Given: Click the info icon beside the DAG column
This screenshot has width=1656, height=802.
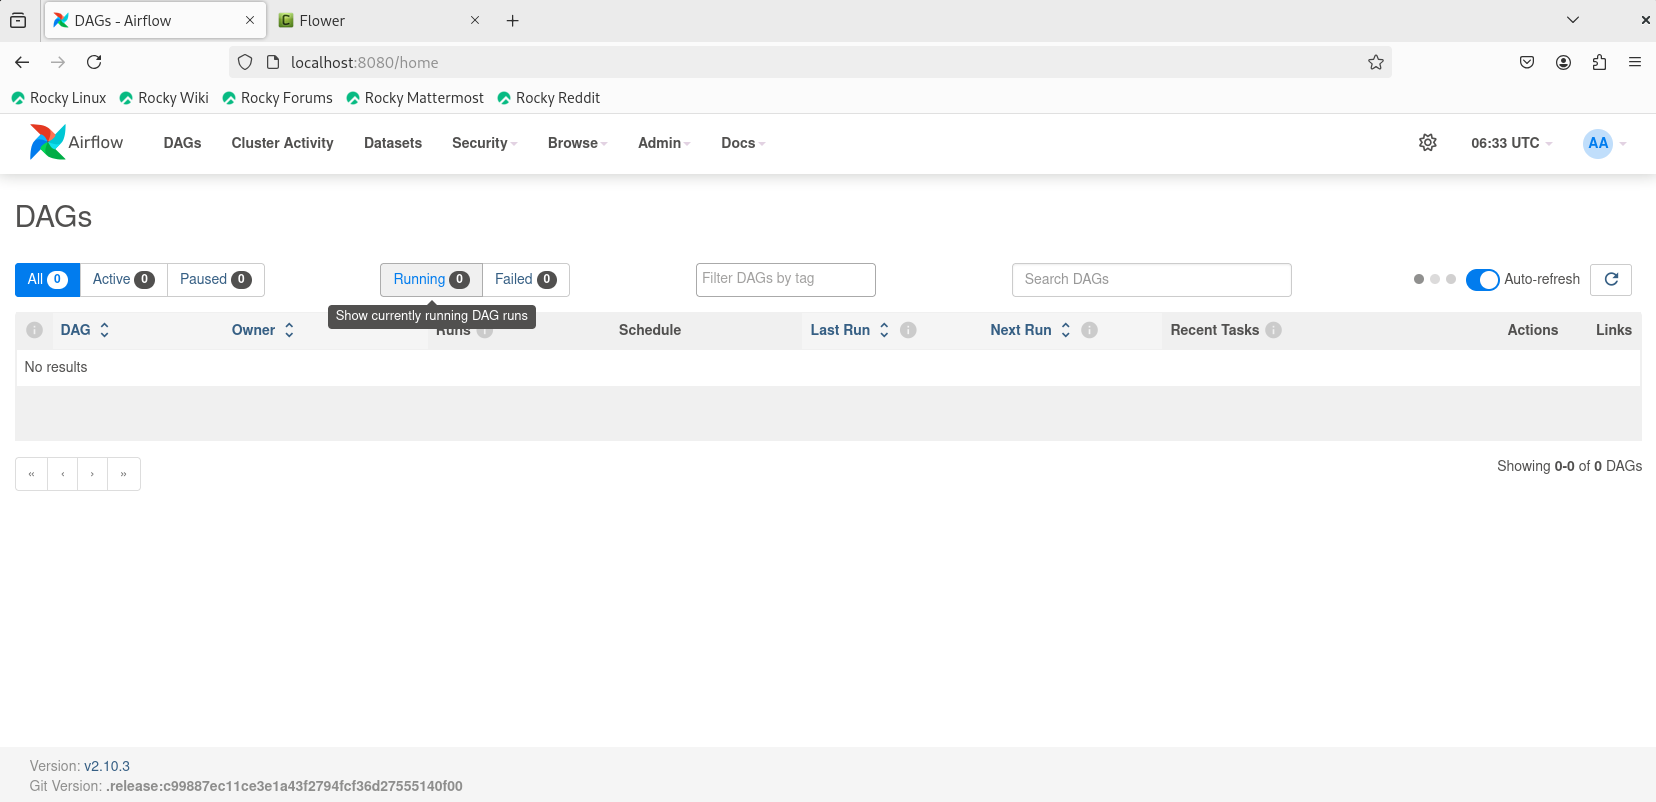Looking at the screenshot, I should click(x=34, y=330).
